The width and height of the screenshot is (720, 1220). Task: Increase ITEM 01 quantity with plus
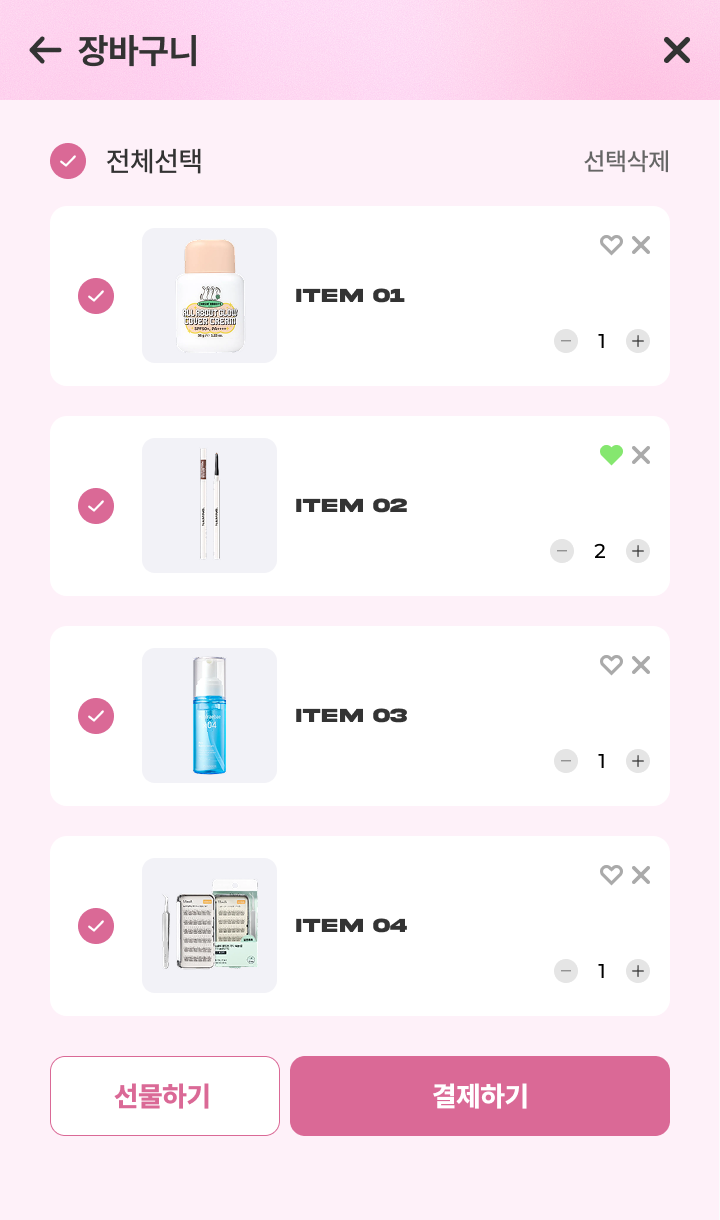(638, 341)
